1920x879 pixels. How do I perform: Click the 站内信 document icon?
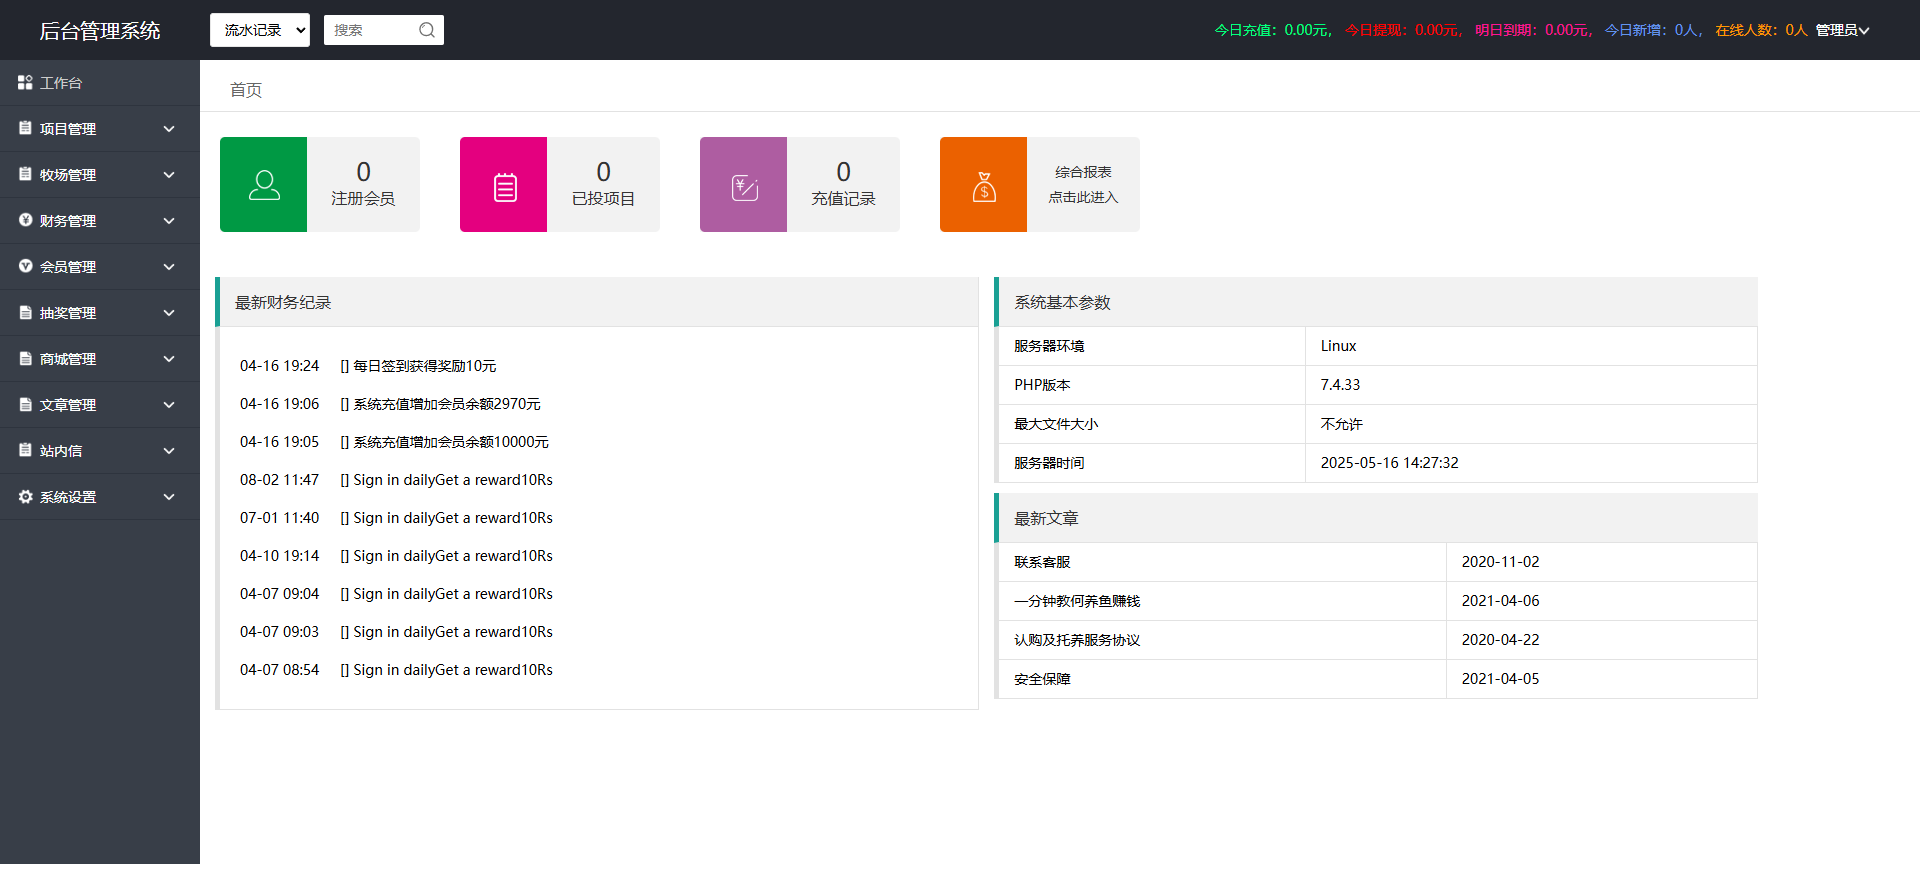point(25,450)
